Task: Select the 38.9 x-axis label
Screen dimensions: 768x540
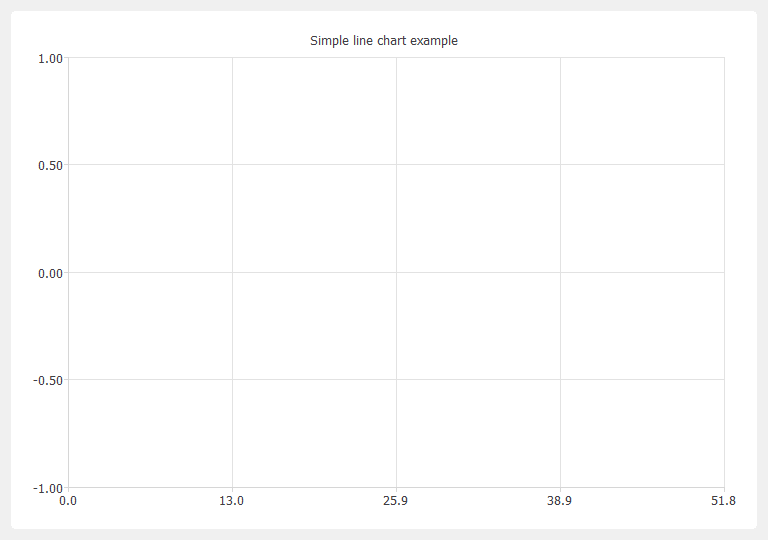Action: (559, 501)
